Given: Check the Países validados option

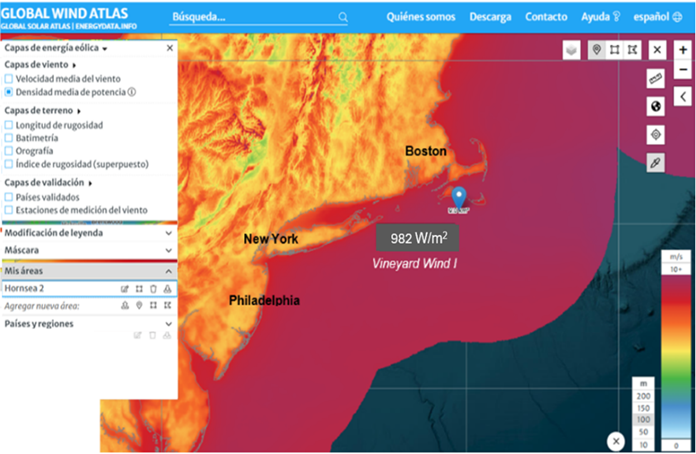Looking at the screenshot, I should (x=9, y=197).
